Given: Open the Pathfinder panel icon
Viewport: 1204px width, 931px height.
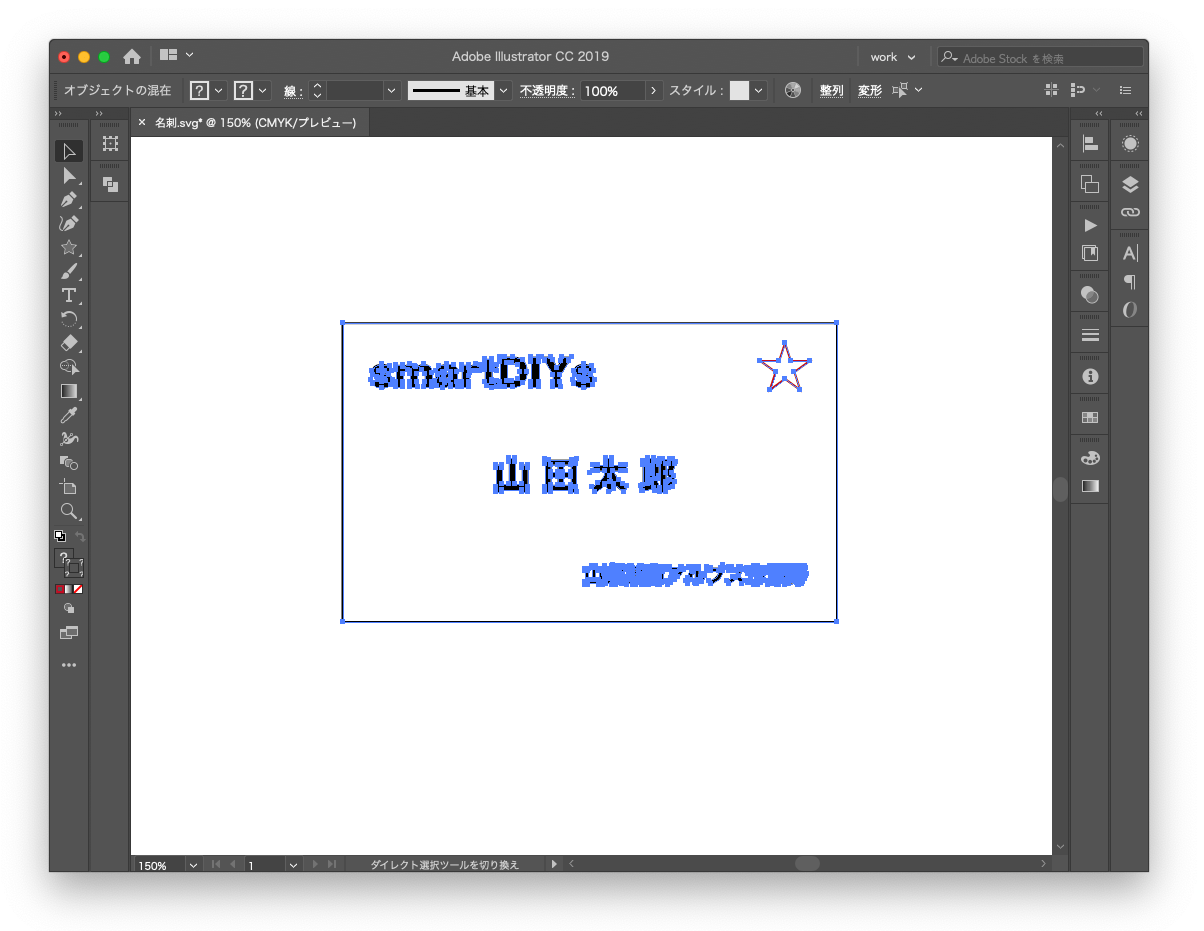Looking at the screenshot, I should coord(1090,184).
